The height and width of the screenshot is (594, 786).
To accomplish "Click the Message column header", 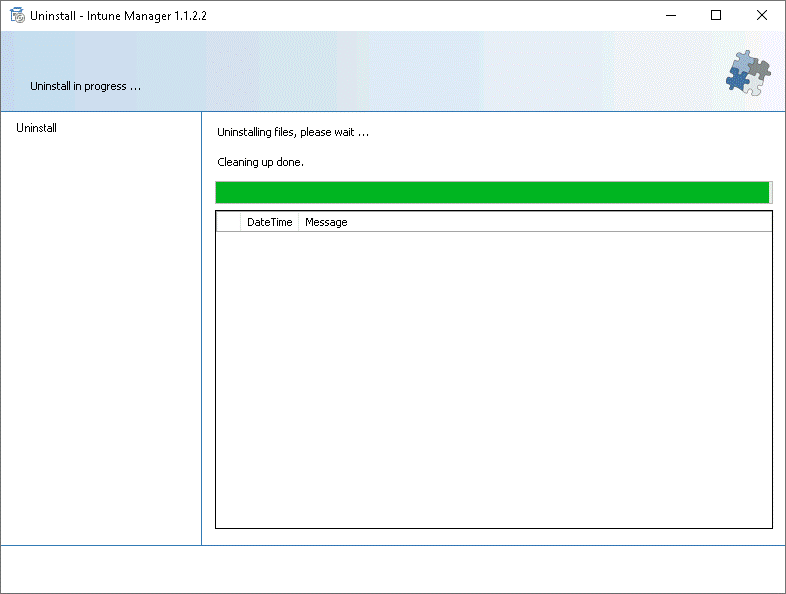I will 535,222.
